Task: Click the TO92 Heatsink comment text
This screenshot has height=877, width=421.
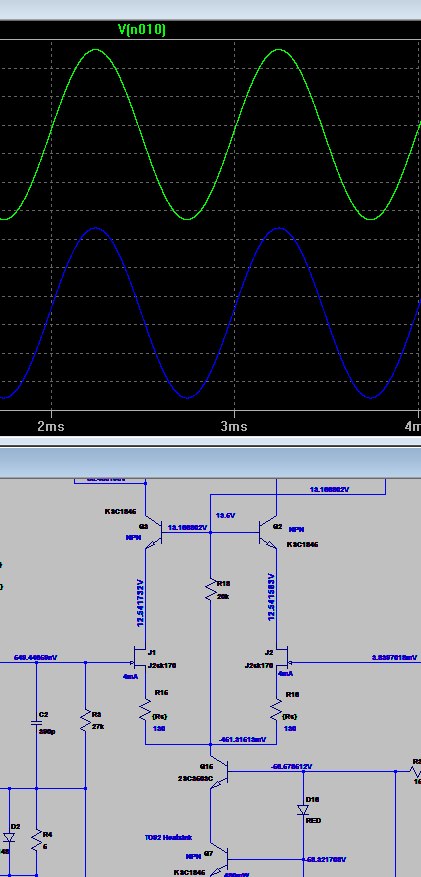Action: [x=168, y=837]
